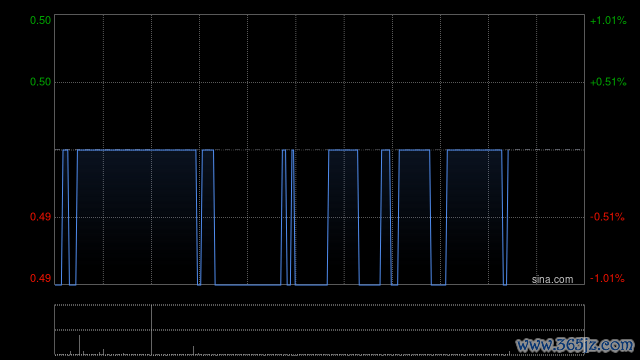Screen dimensions: 640x360
Task: Select the -0.51% percentage axis label
Action: [x=607, y=217]
